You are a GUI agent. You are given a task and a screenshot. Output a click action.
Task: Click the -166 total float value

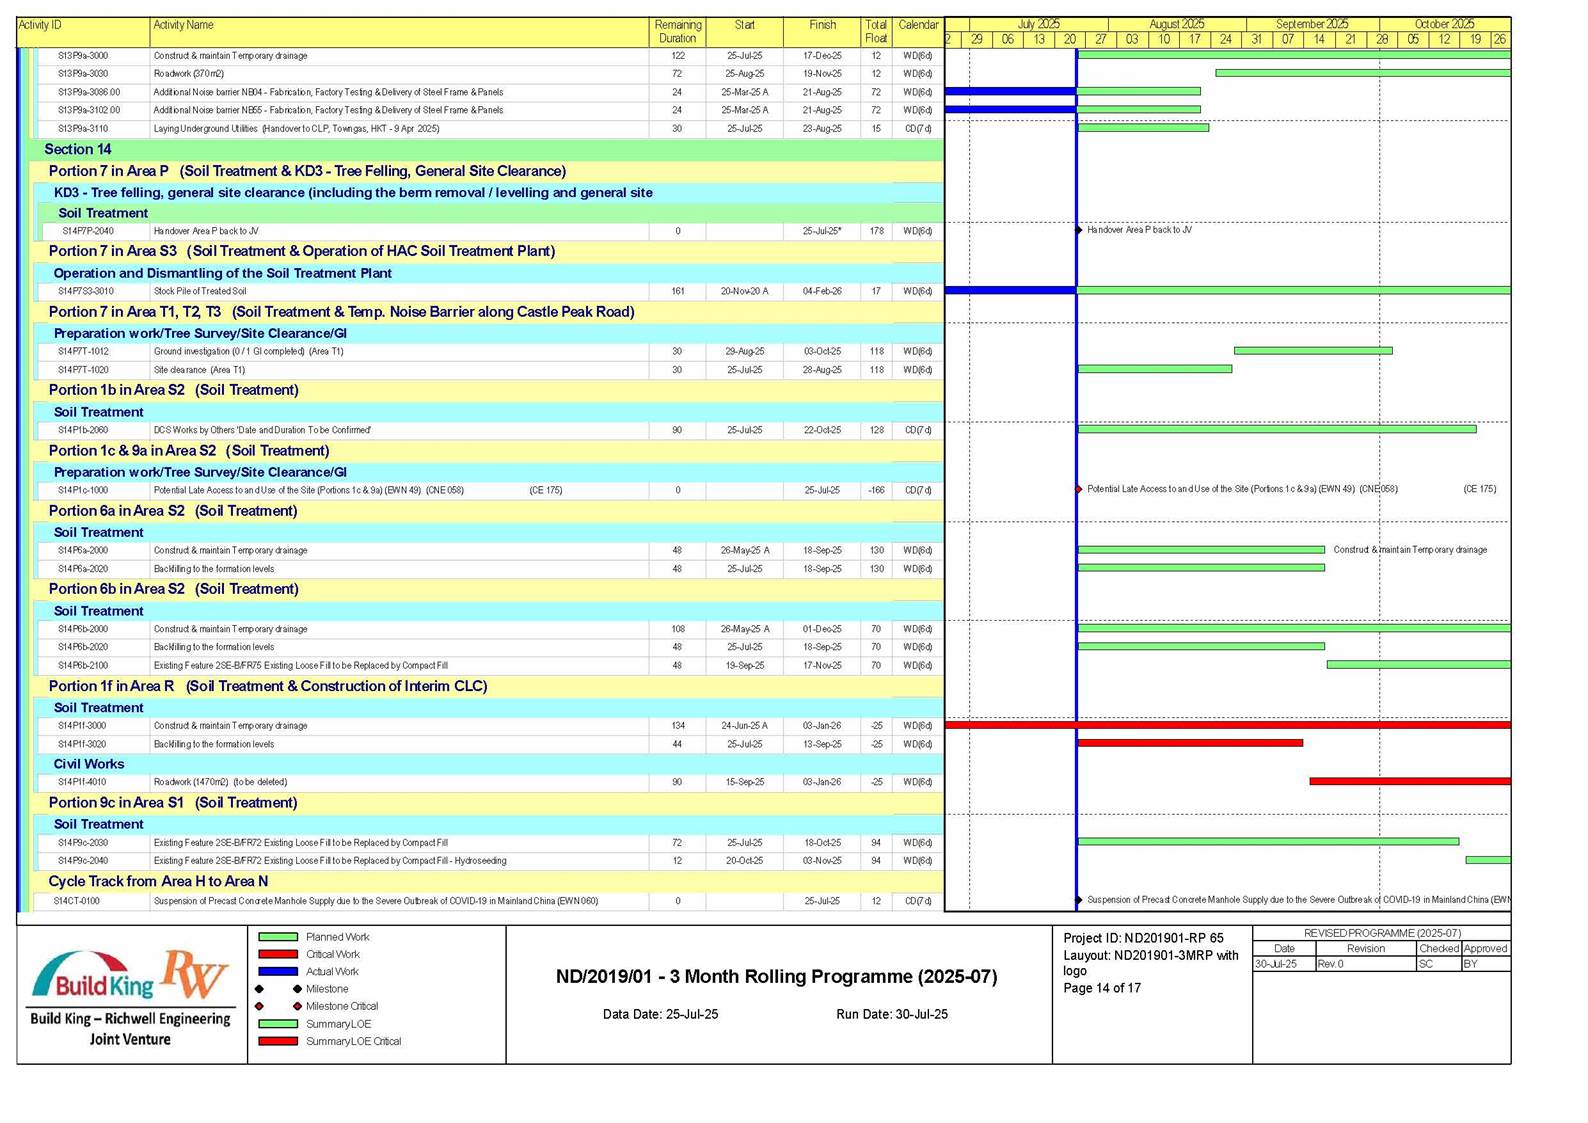tap(876, 490)
